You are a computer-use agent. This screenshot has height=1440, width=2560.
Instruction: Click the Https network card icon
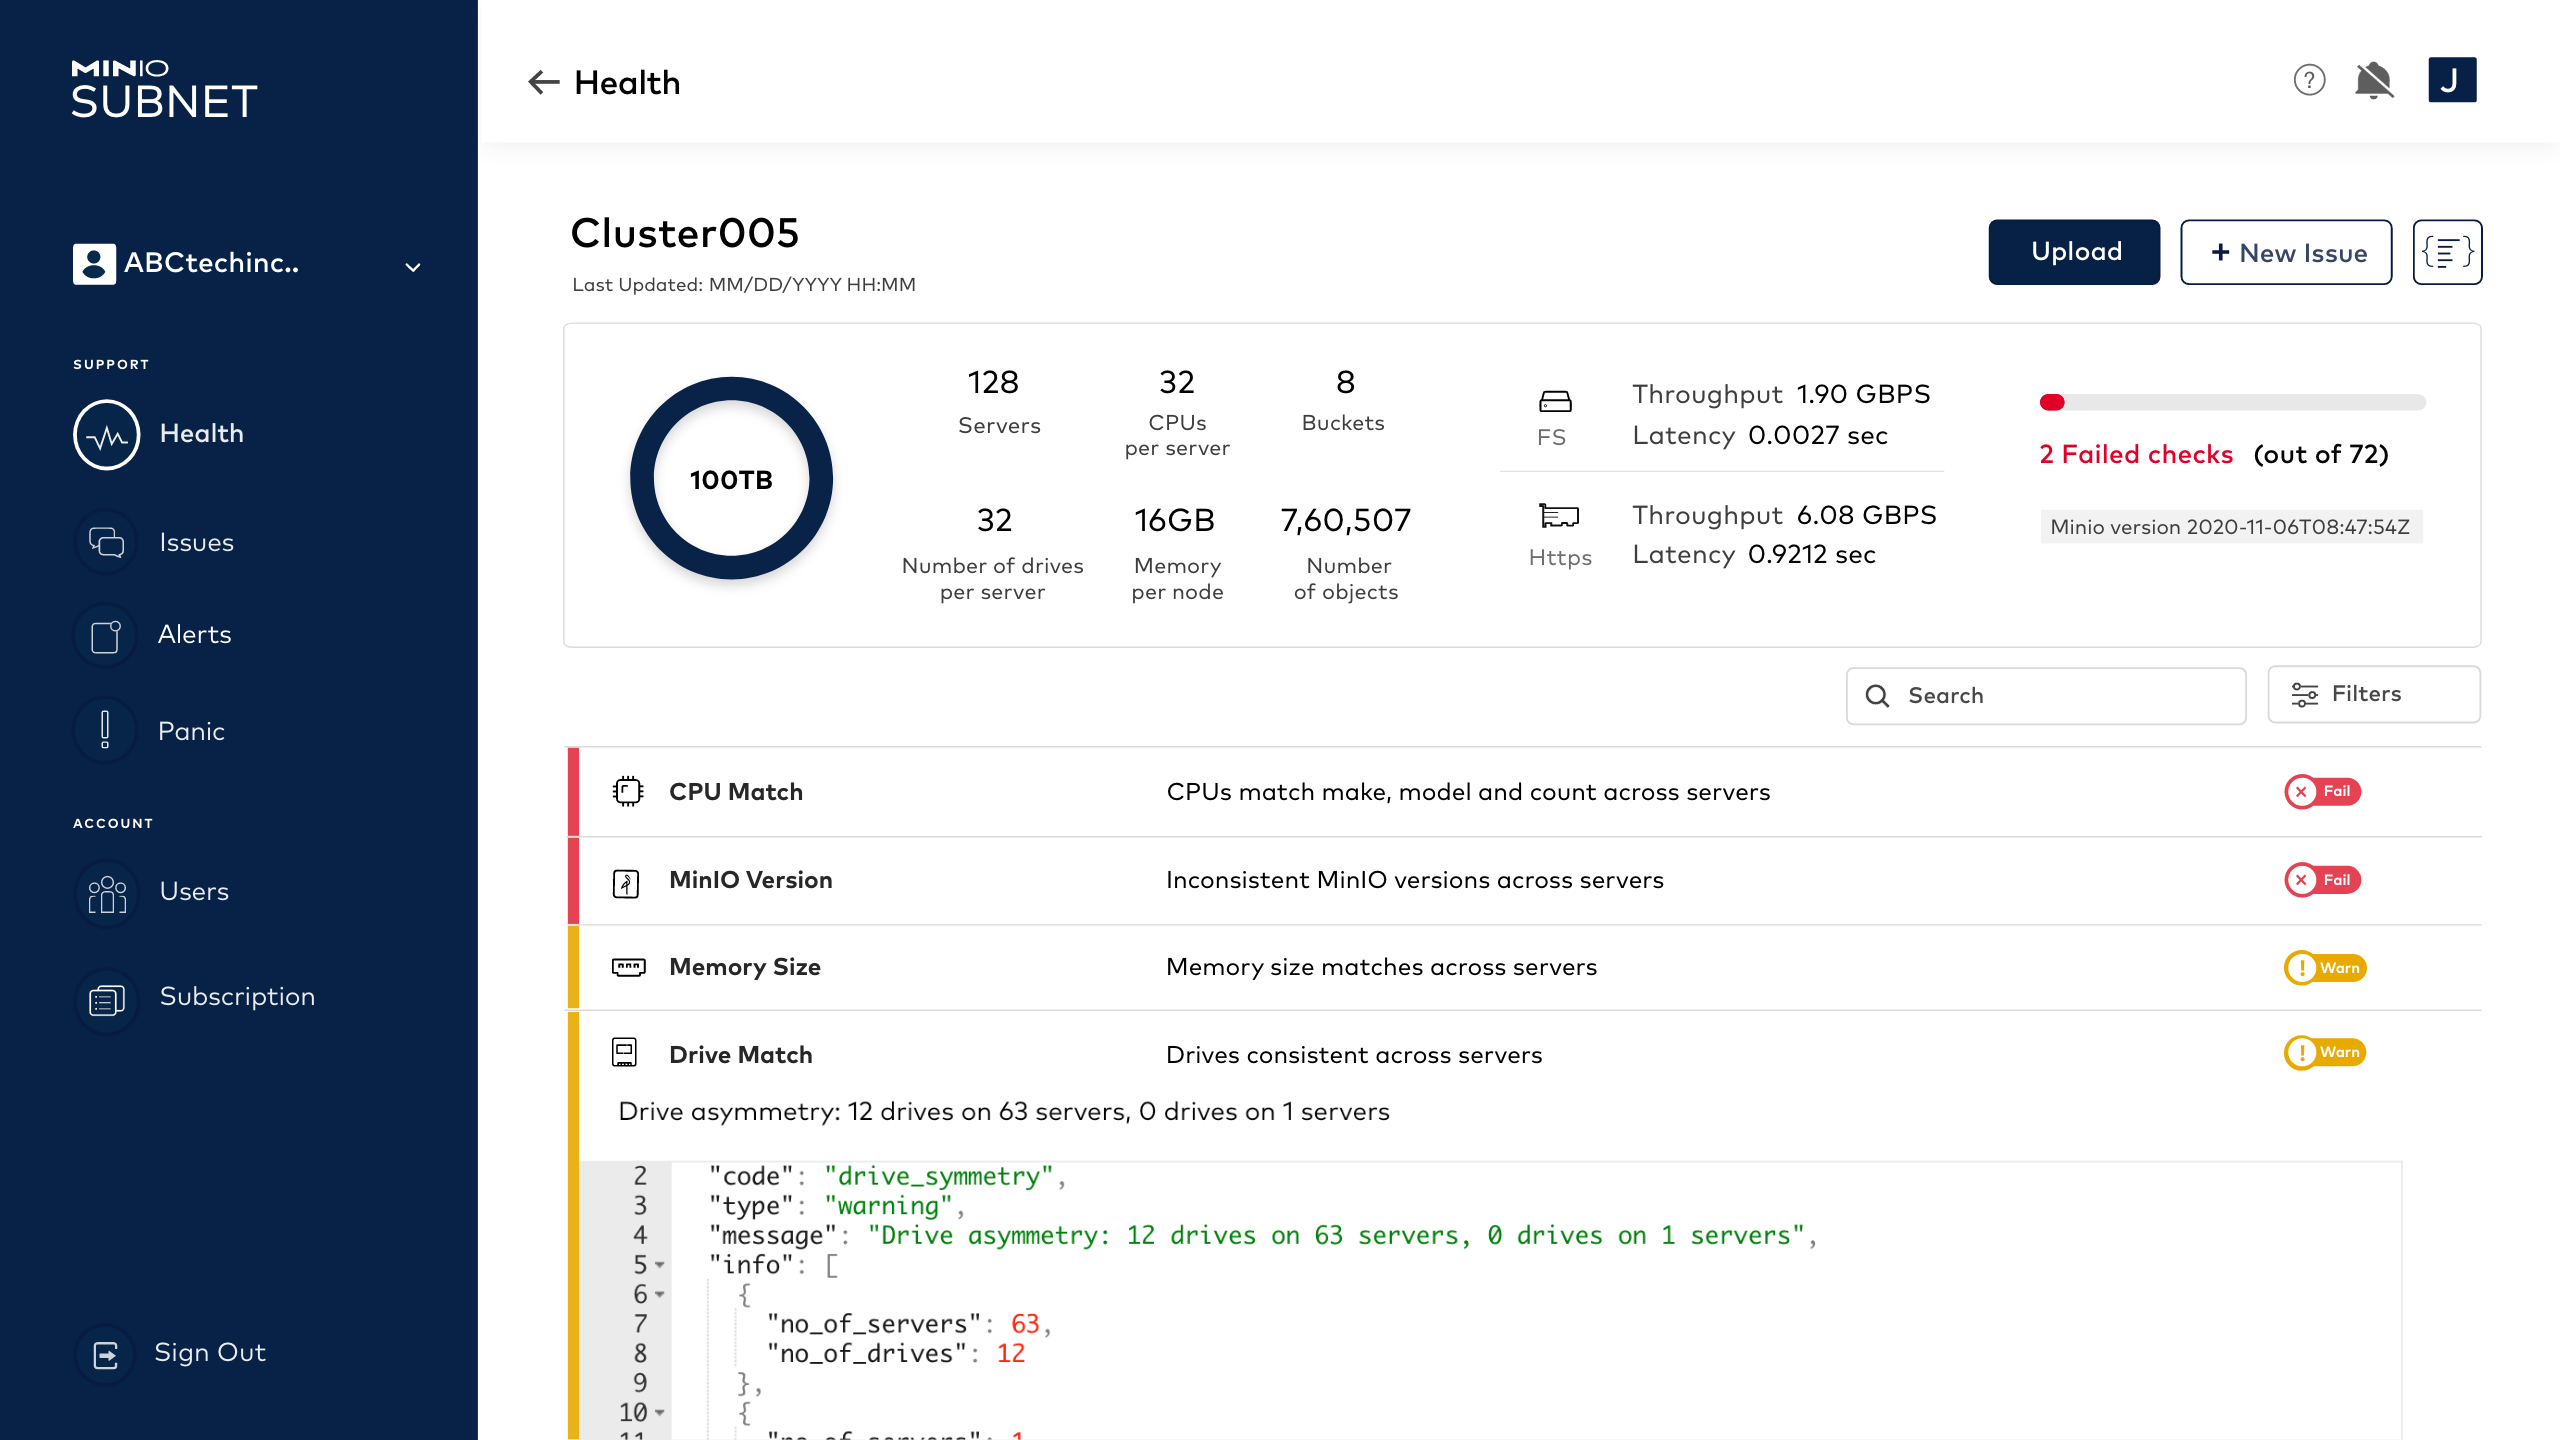[x=1558, y=516]
